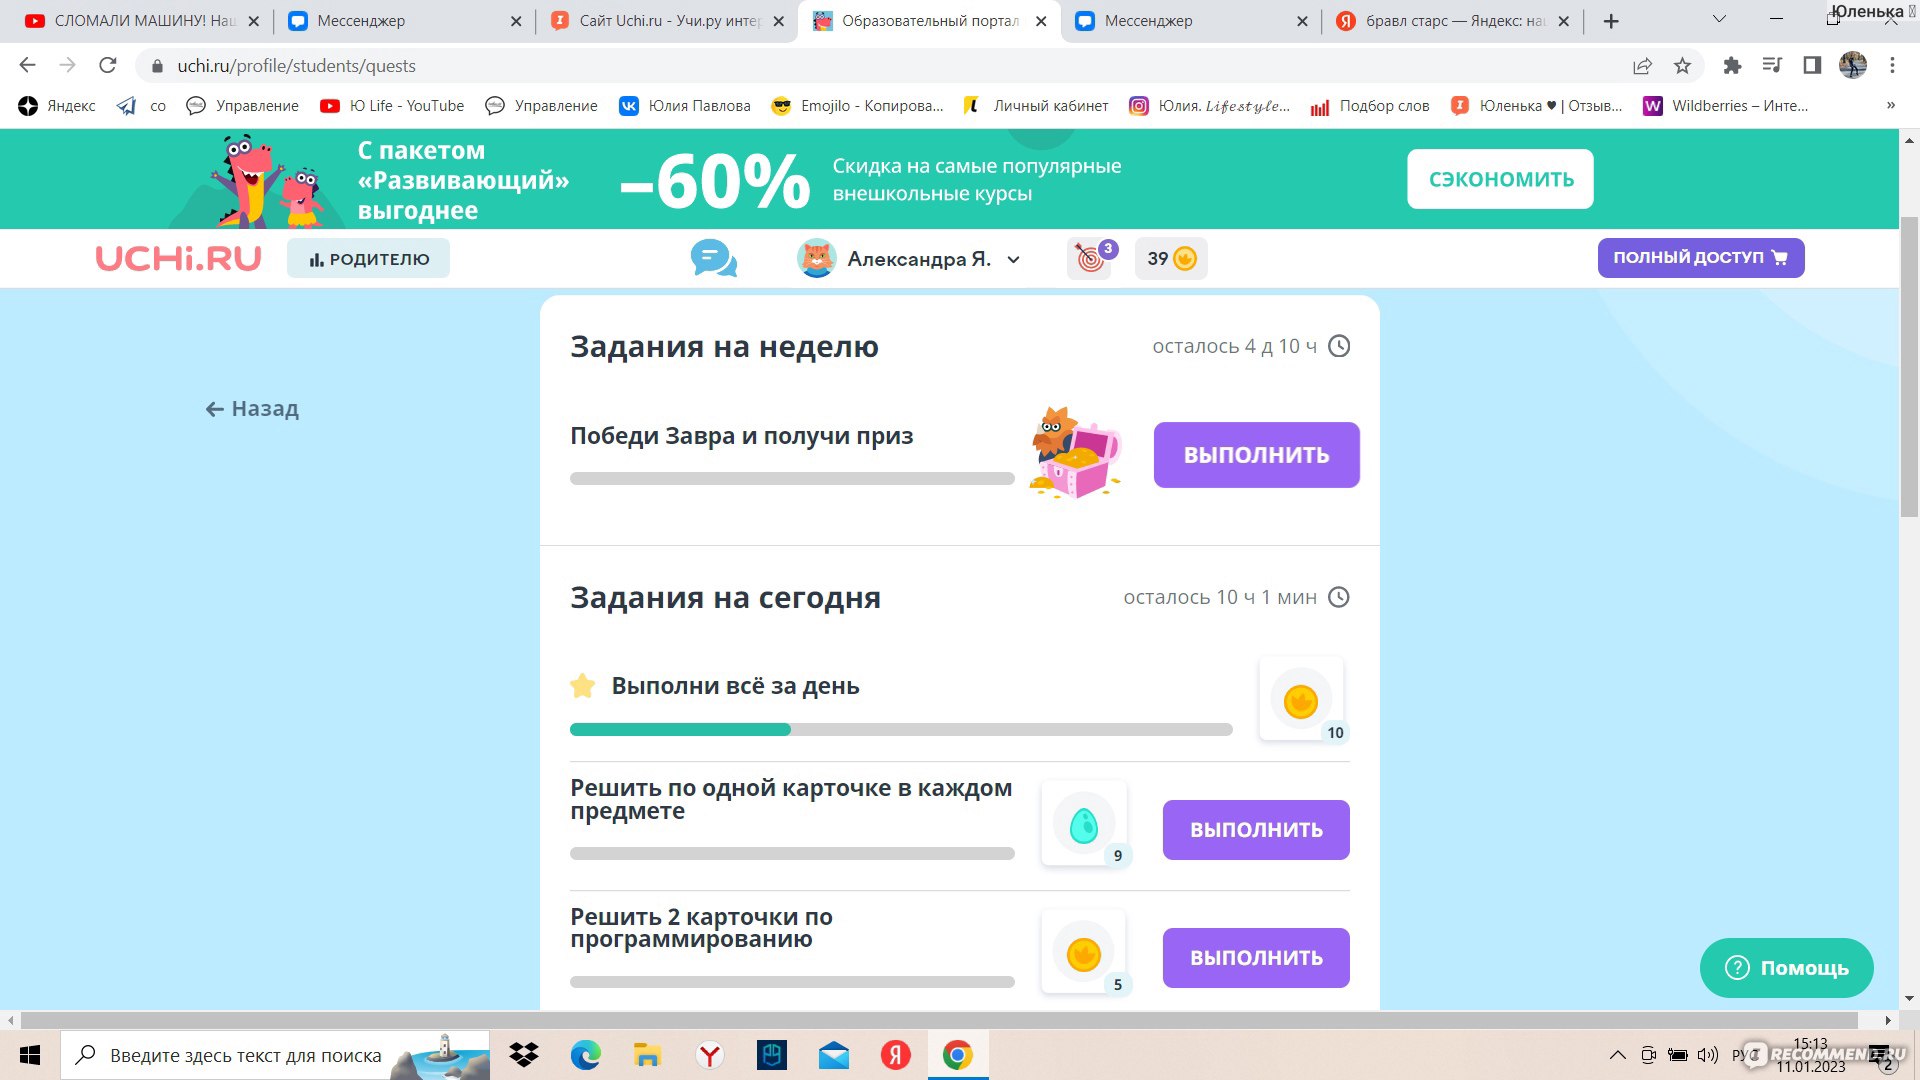Click Помощь help button
Viewport: 1920px width, 1080px height.
coord(1787,968)
